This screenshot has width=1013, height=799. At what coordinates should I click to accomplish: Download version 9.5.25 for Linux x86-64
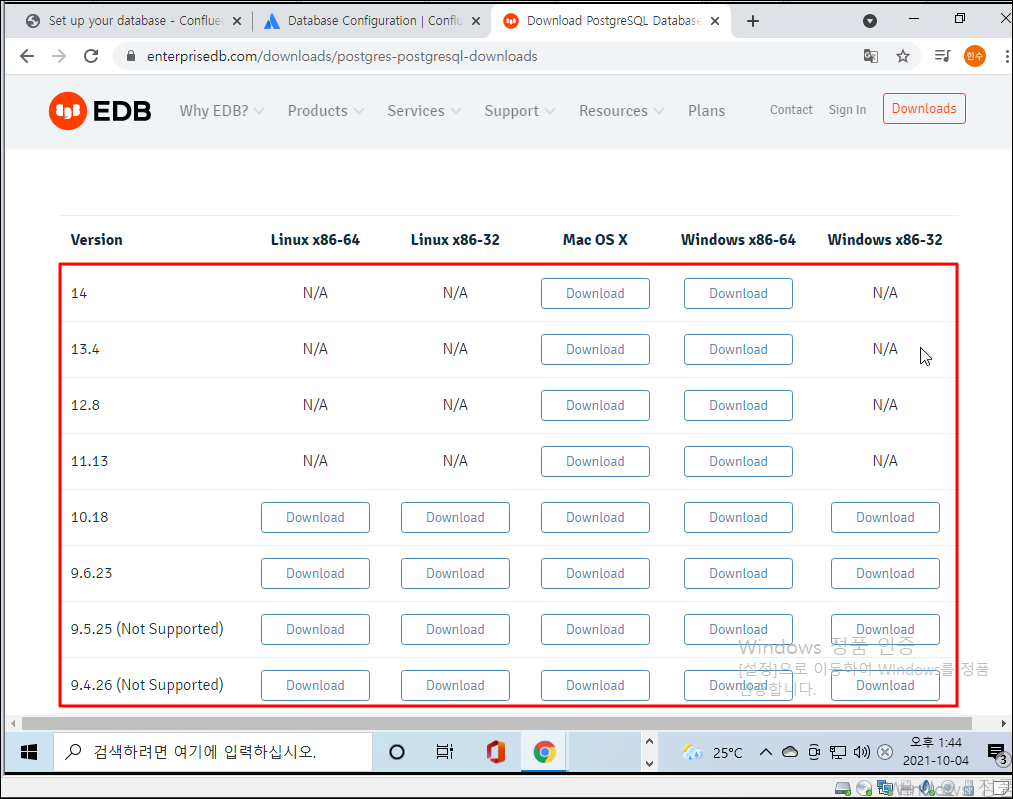[x=315, y=629]
